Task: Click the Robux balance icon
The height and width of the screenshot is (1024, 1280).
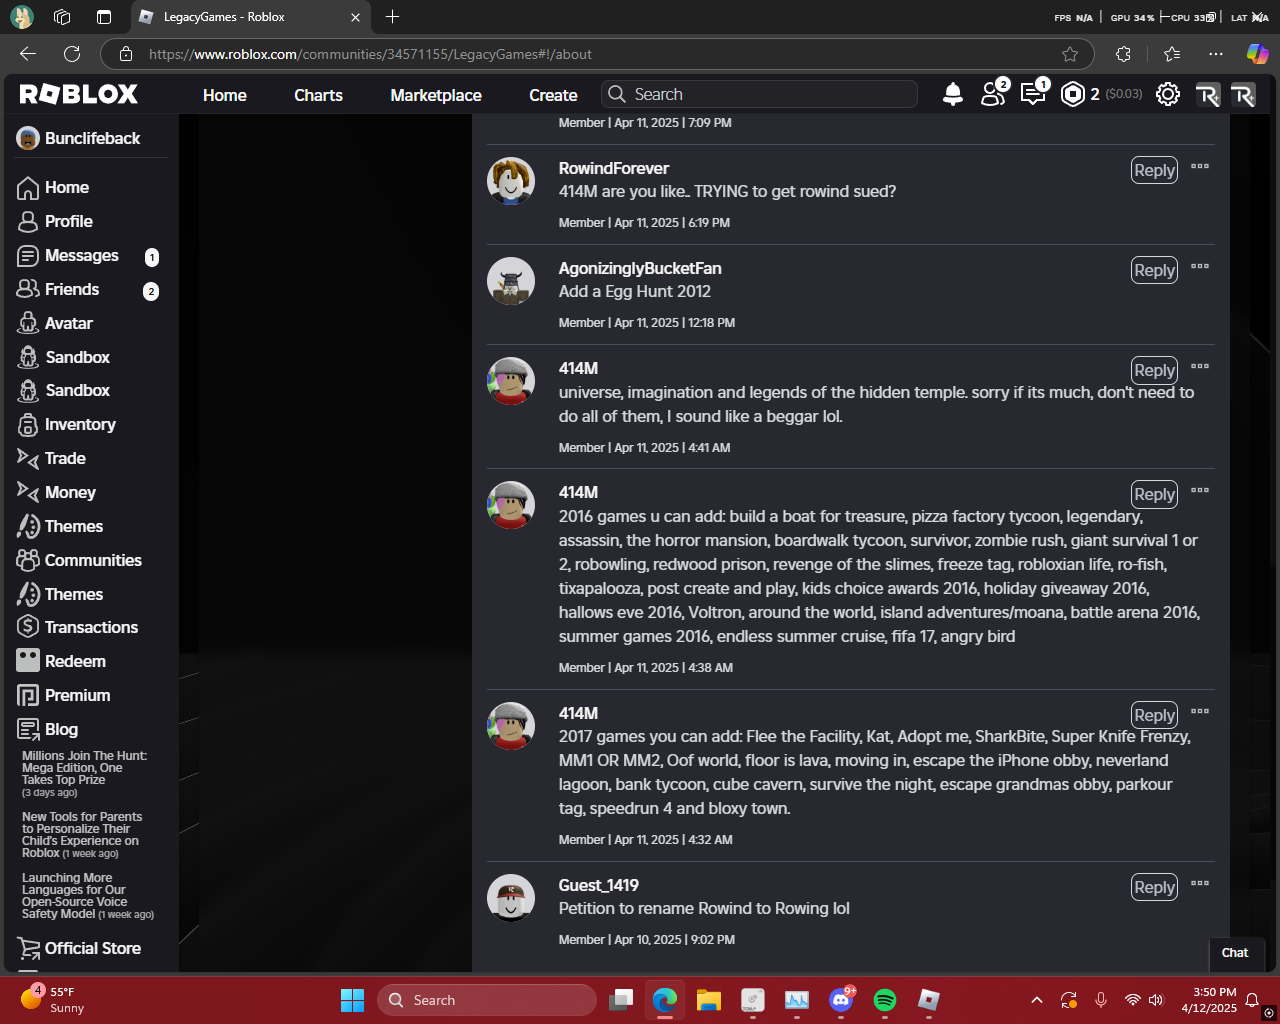Action: [1072, 94]
